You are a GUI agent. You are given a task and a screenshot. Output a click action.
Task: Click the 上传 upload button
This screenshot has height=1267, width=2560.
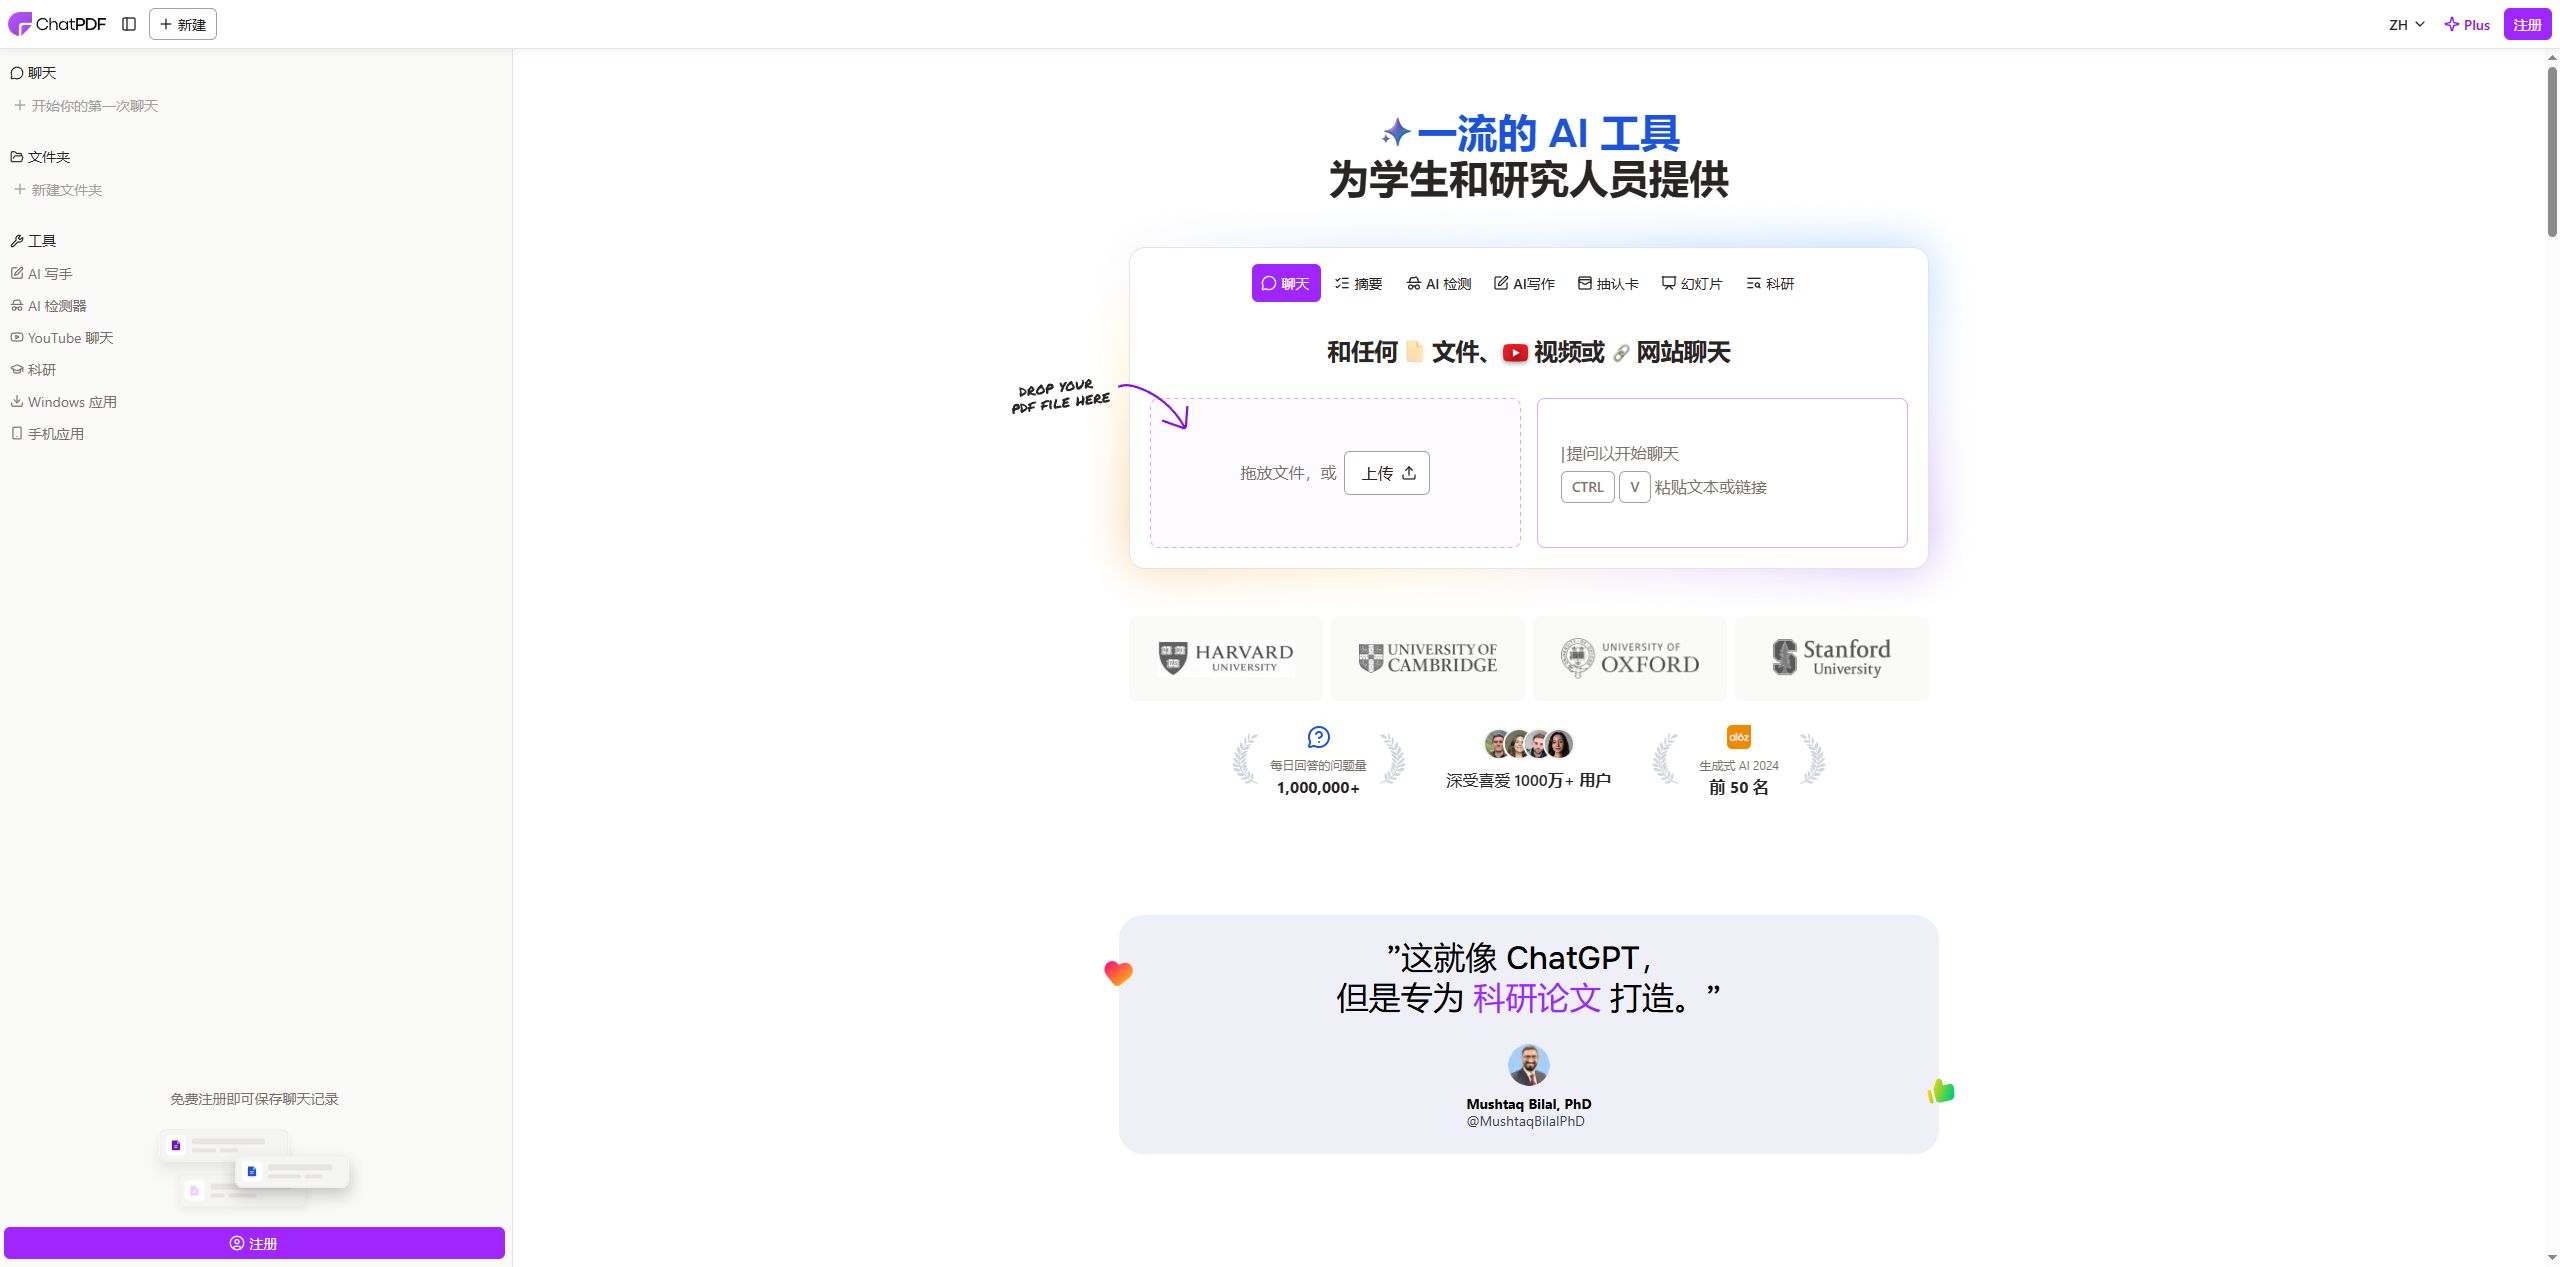1387,473
